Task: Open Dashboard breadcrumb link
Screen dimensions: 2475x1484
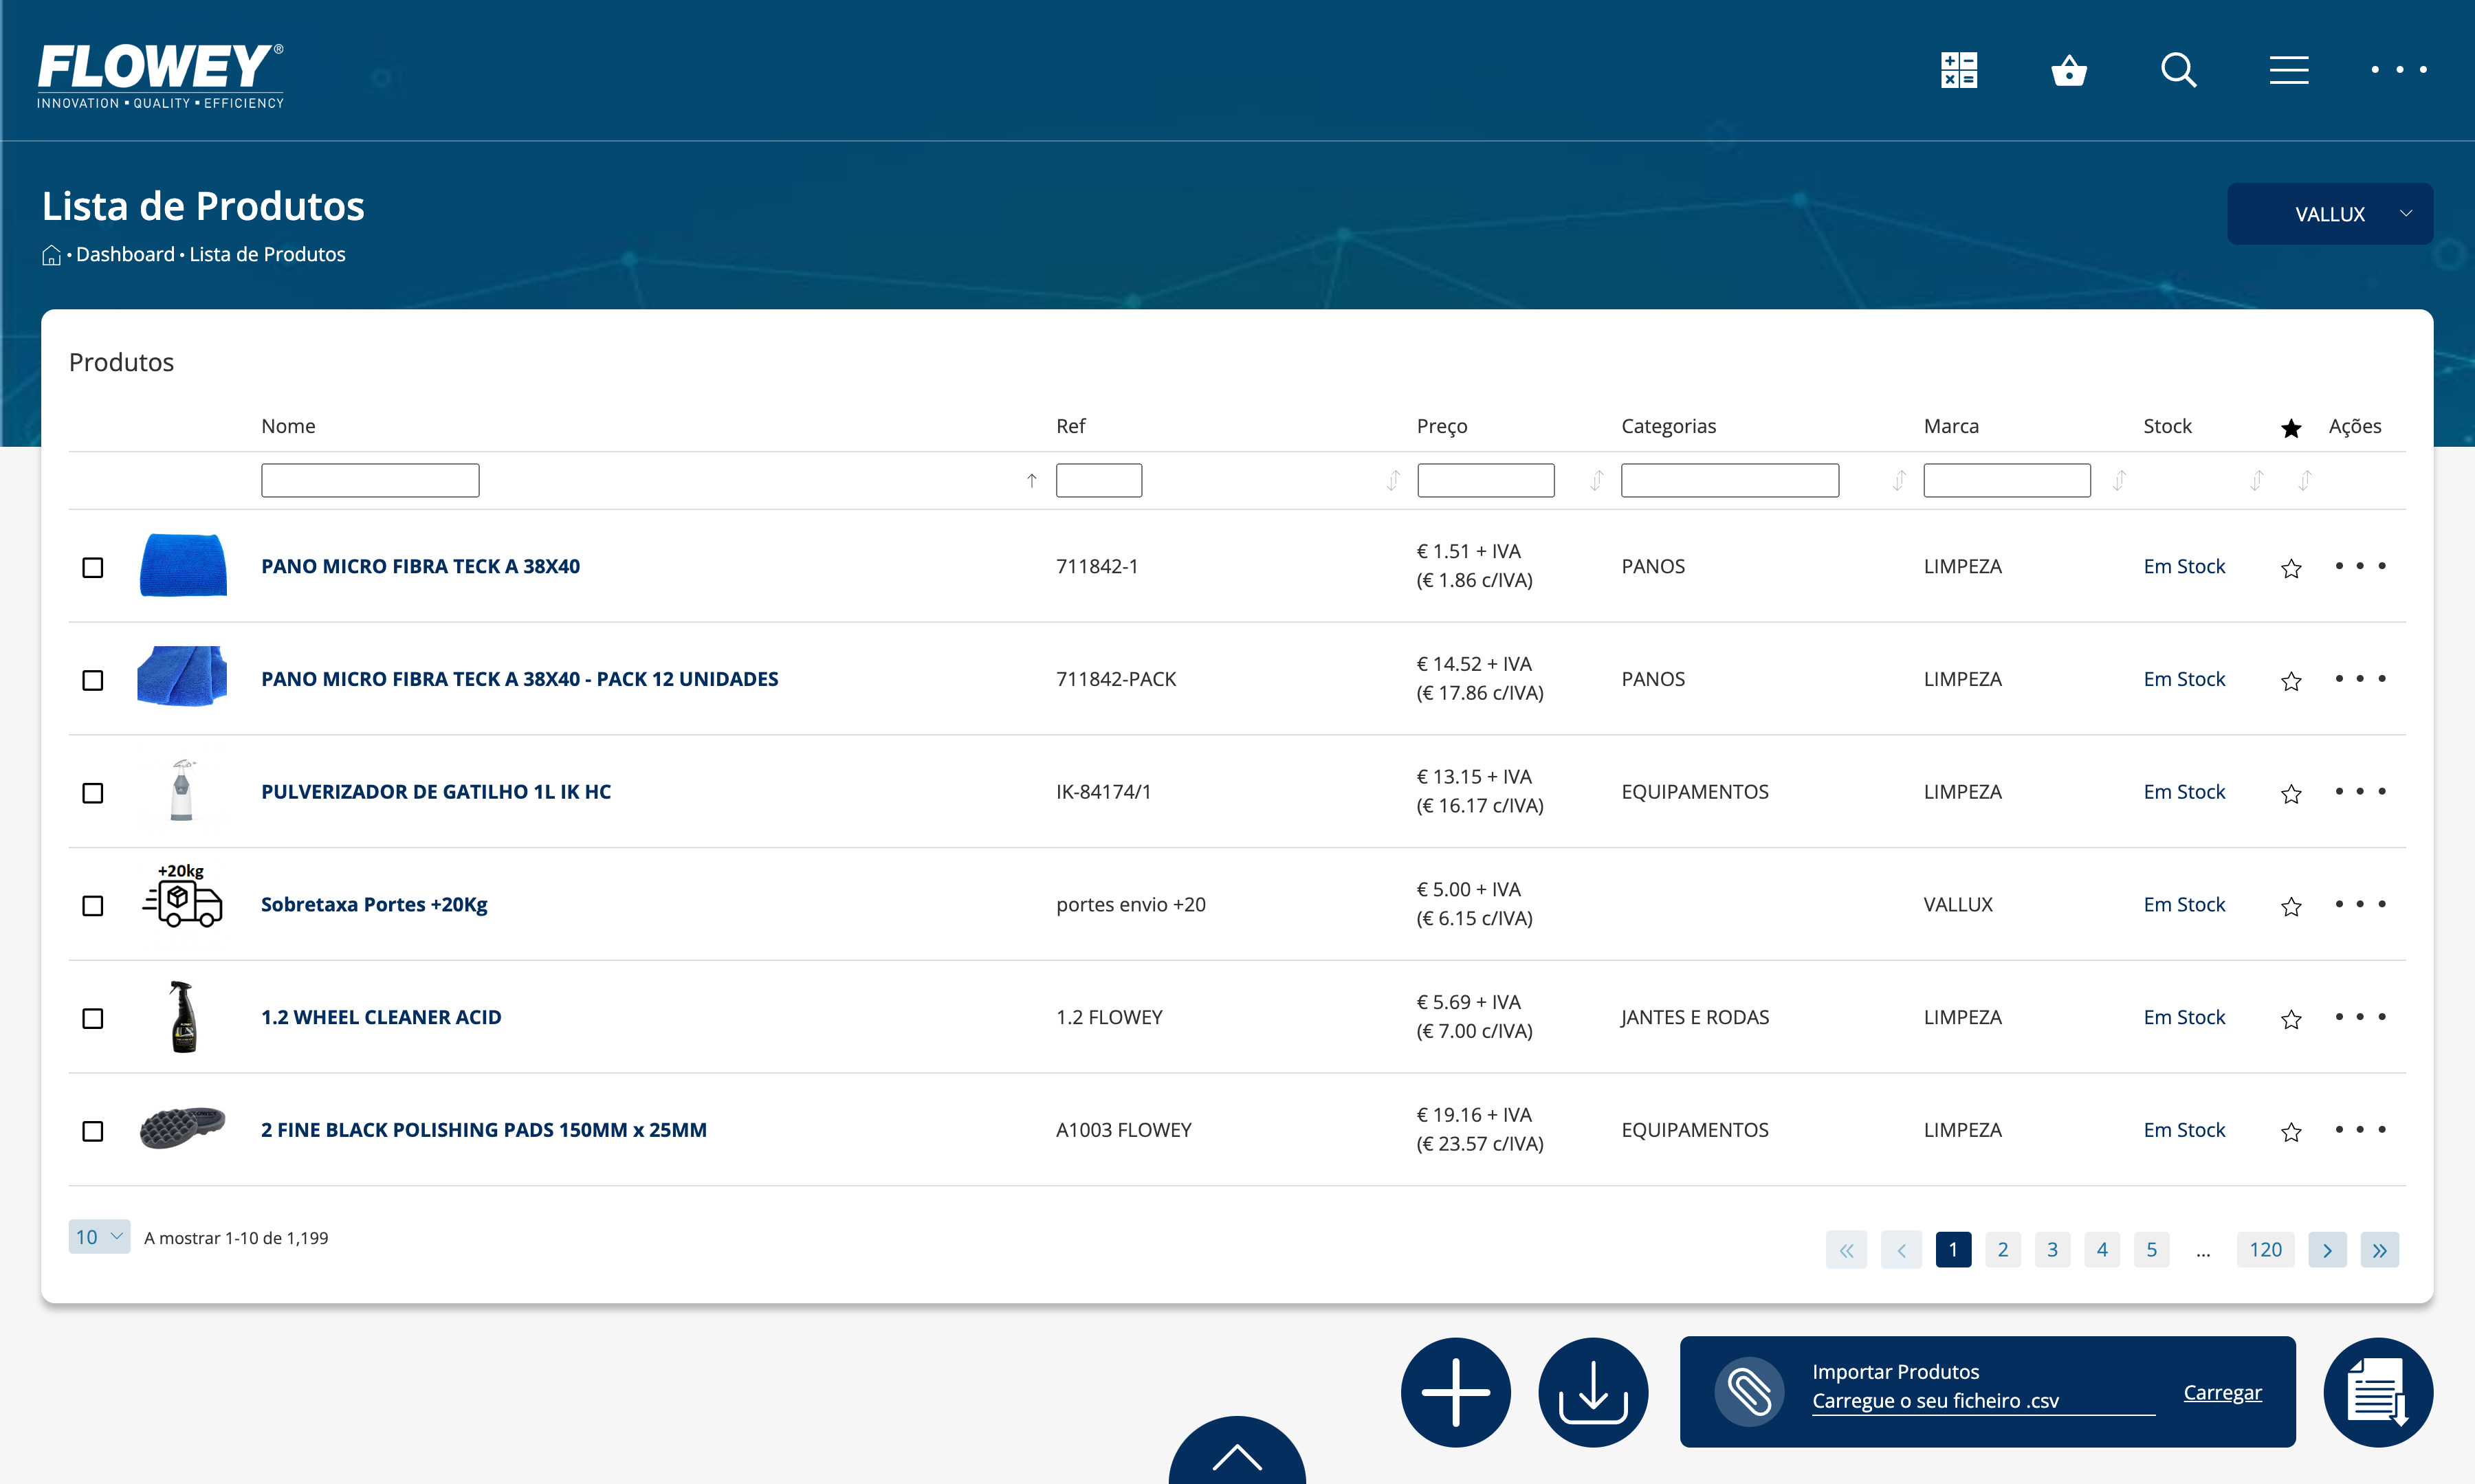Action: click(x=125, y=254)
